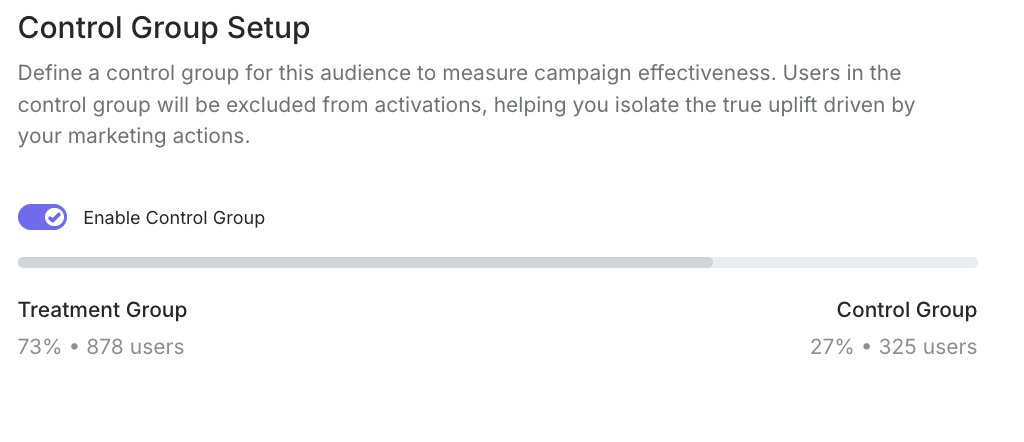Click the 325 users count
This screenshot has height=442, width=1024.
tap(927, 347)
